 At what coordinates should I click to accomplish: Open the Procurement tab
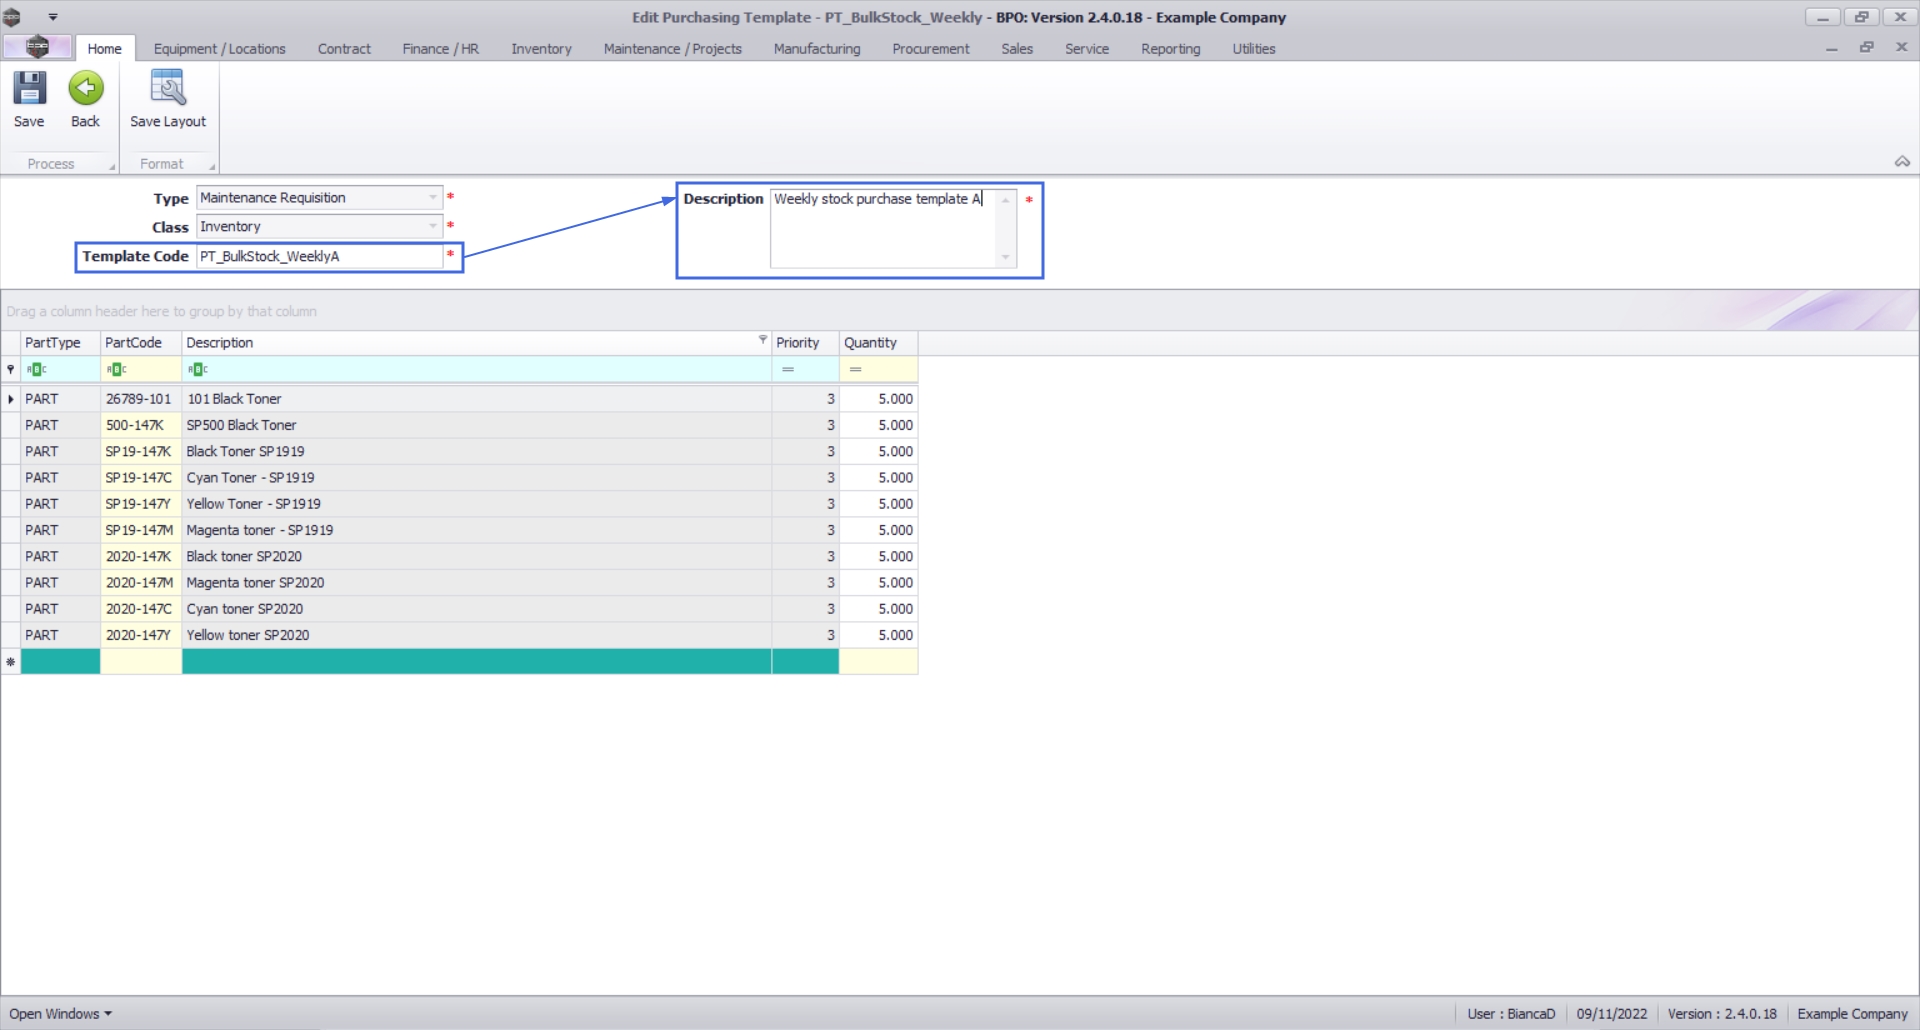click(930, 48)
